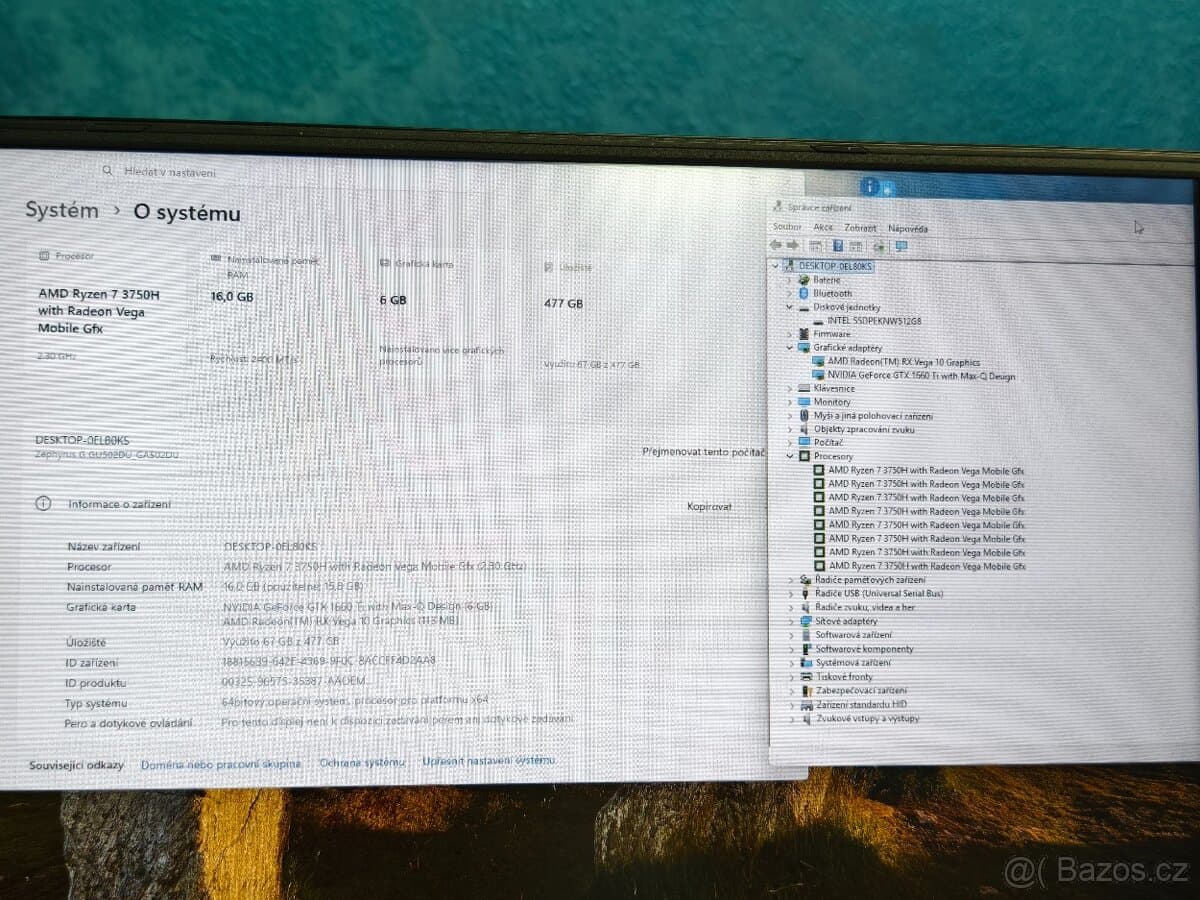Viewport: 1200px width, 900px height.
Task: Click the Správce zařízení title bar icon
Action: pos(778,206)
